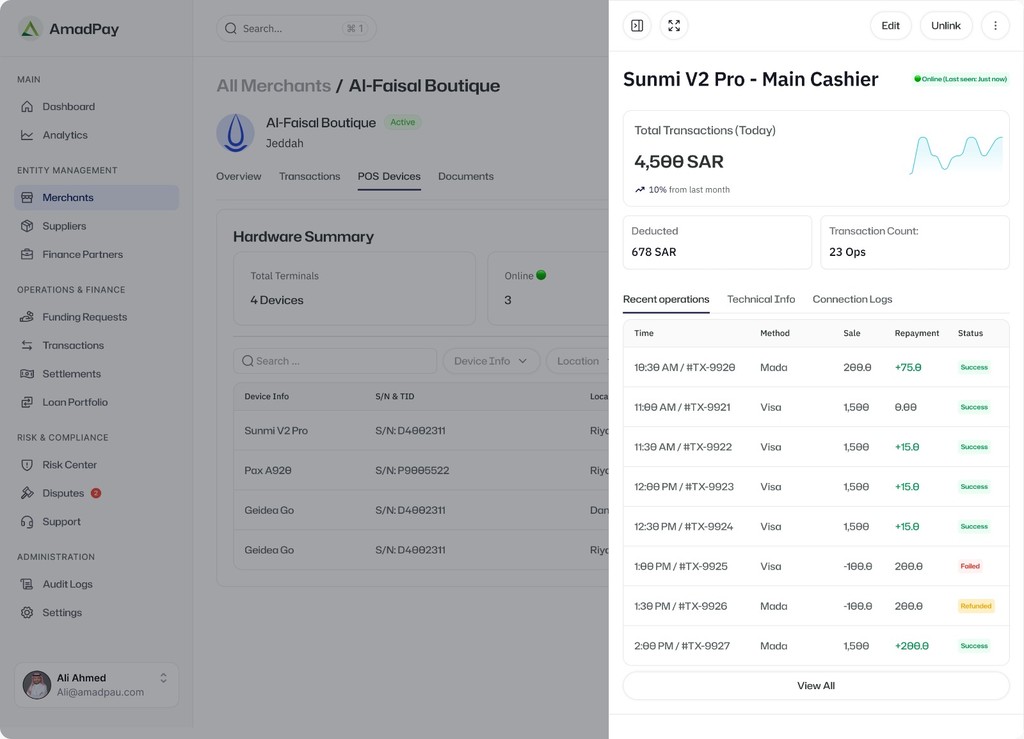Click View All operations button
The height and width of the screenshot is (739, 1024).
click(816, 686)
